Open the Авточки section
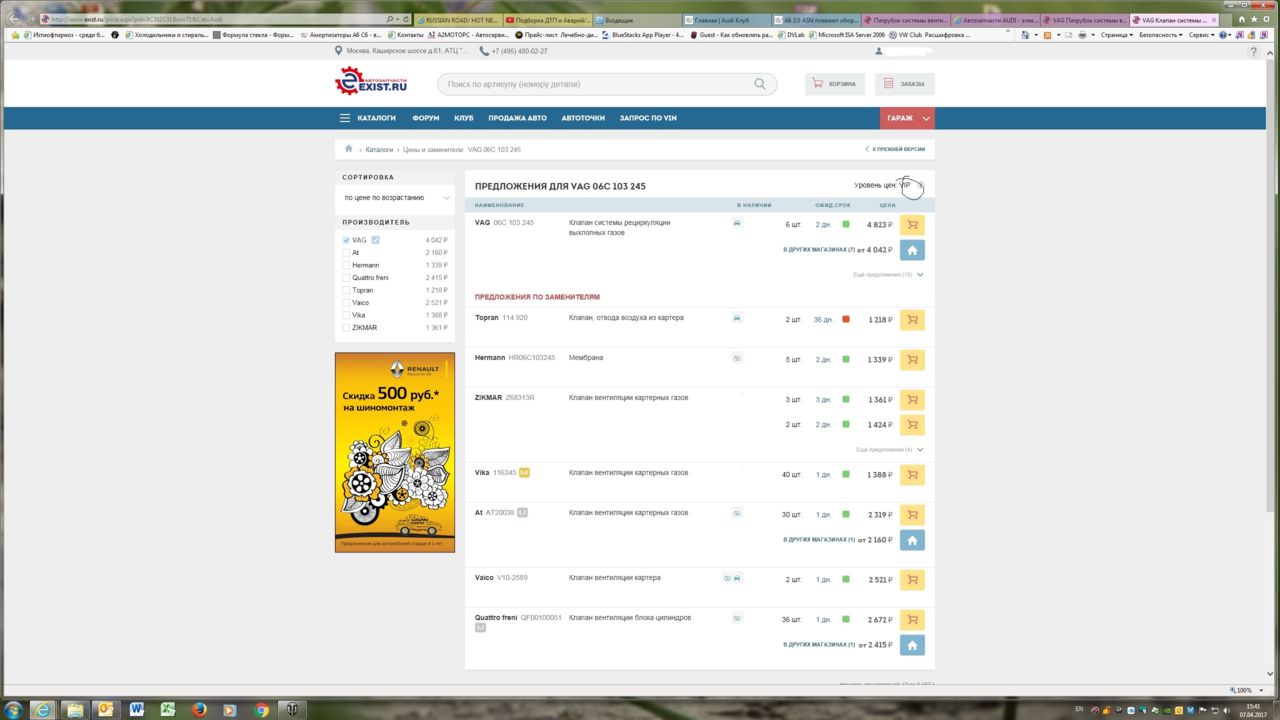This screenshot has width=1280, height=720. pos(583,118)
